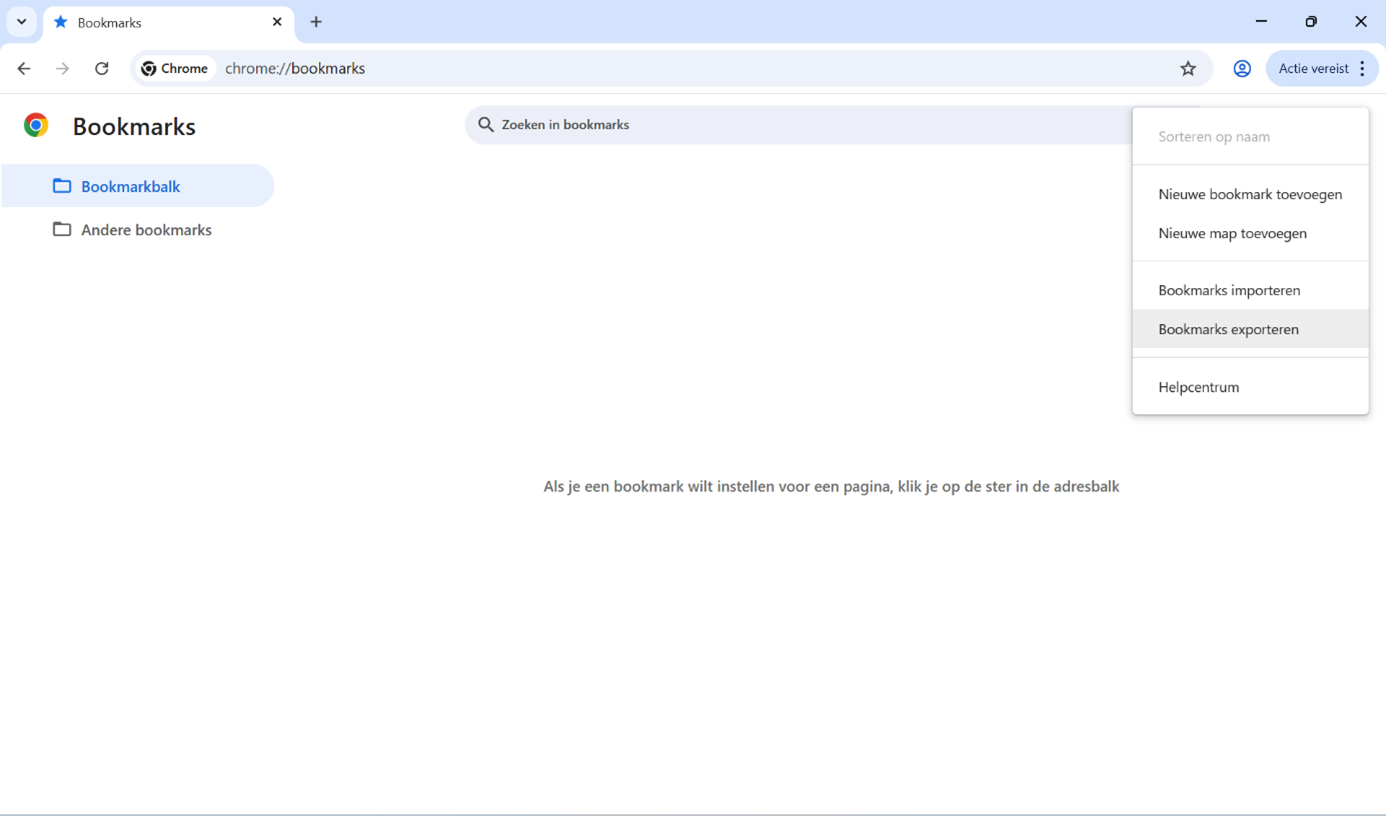Open the three-dot more options menu

[1363, 68]
